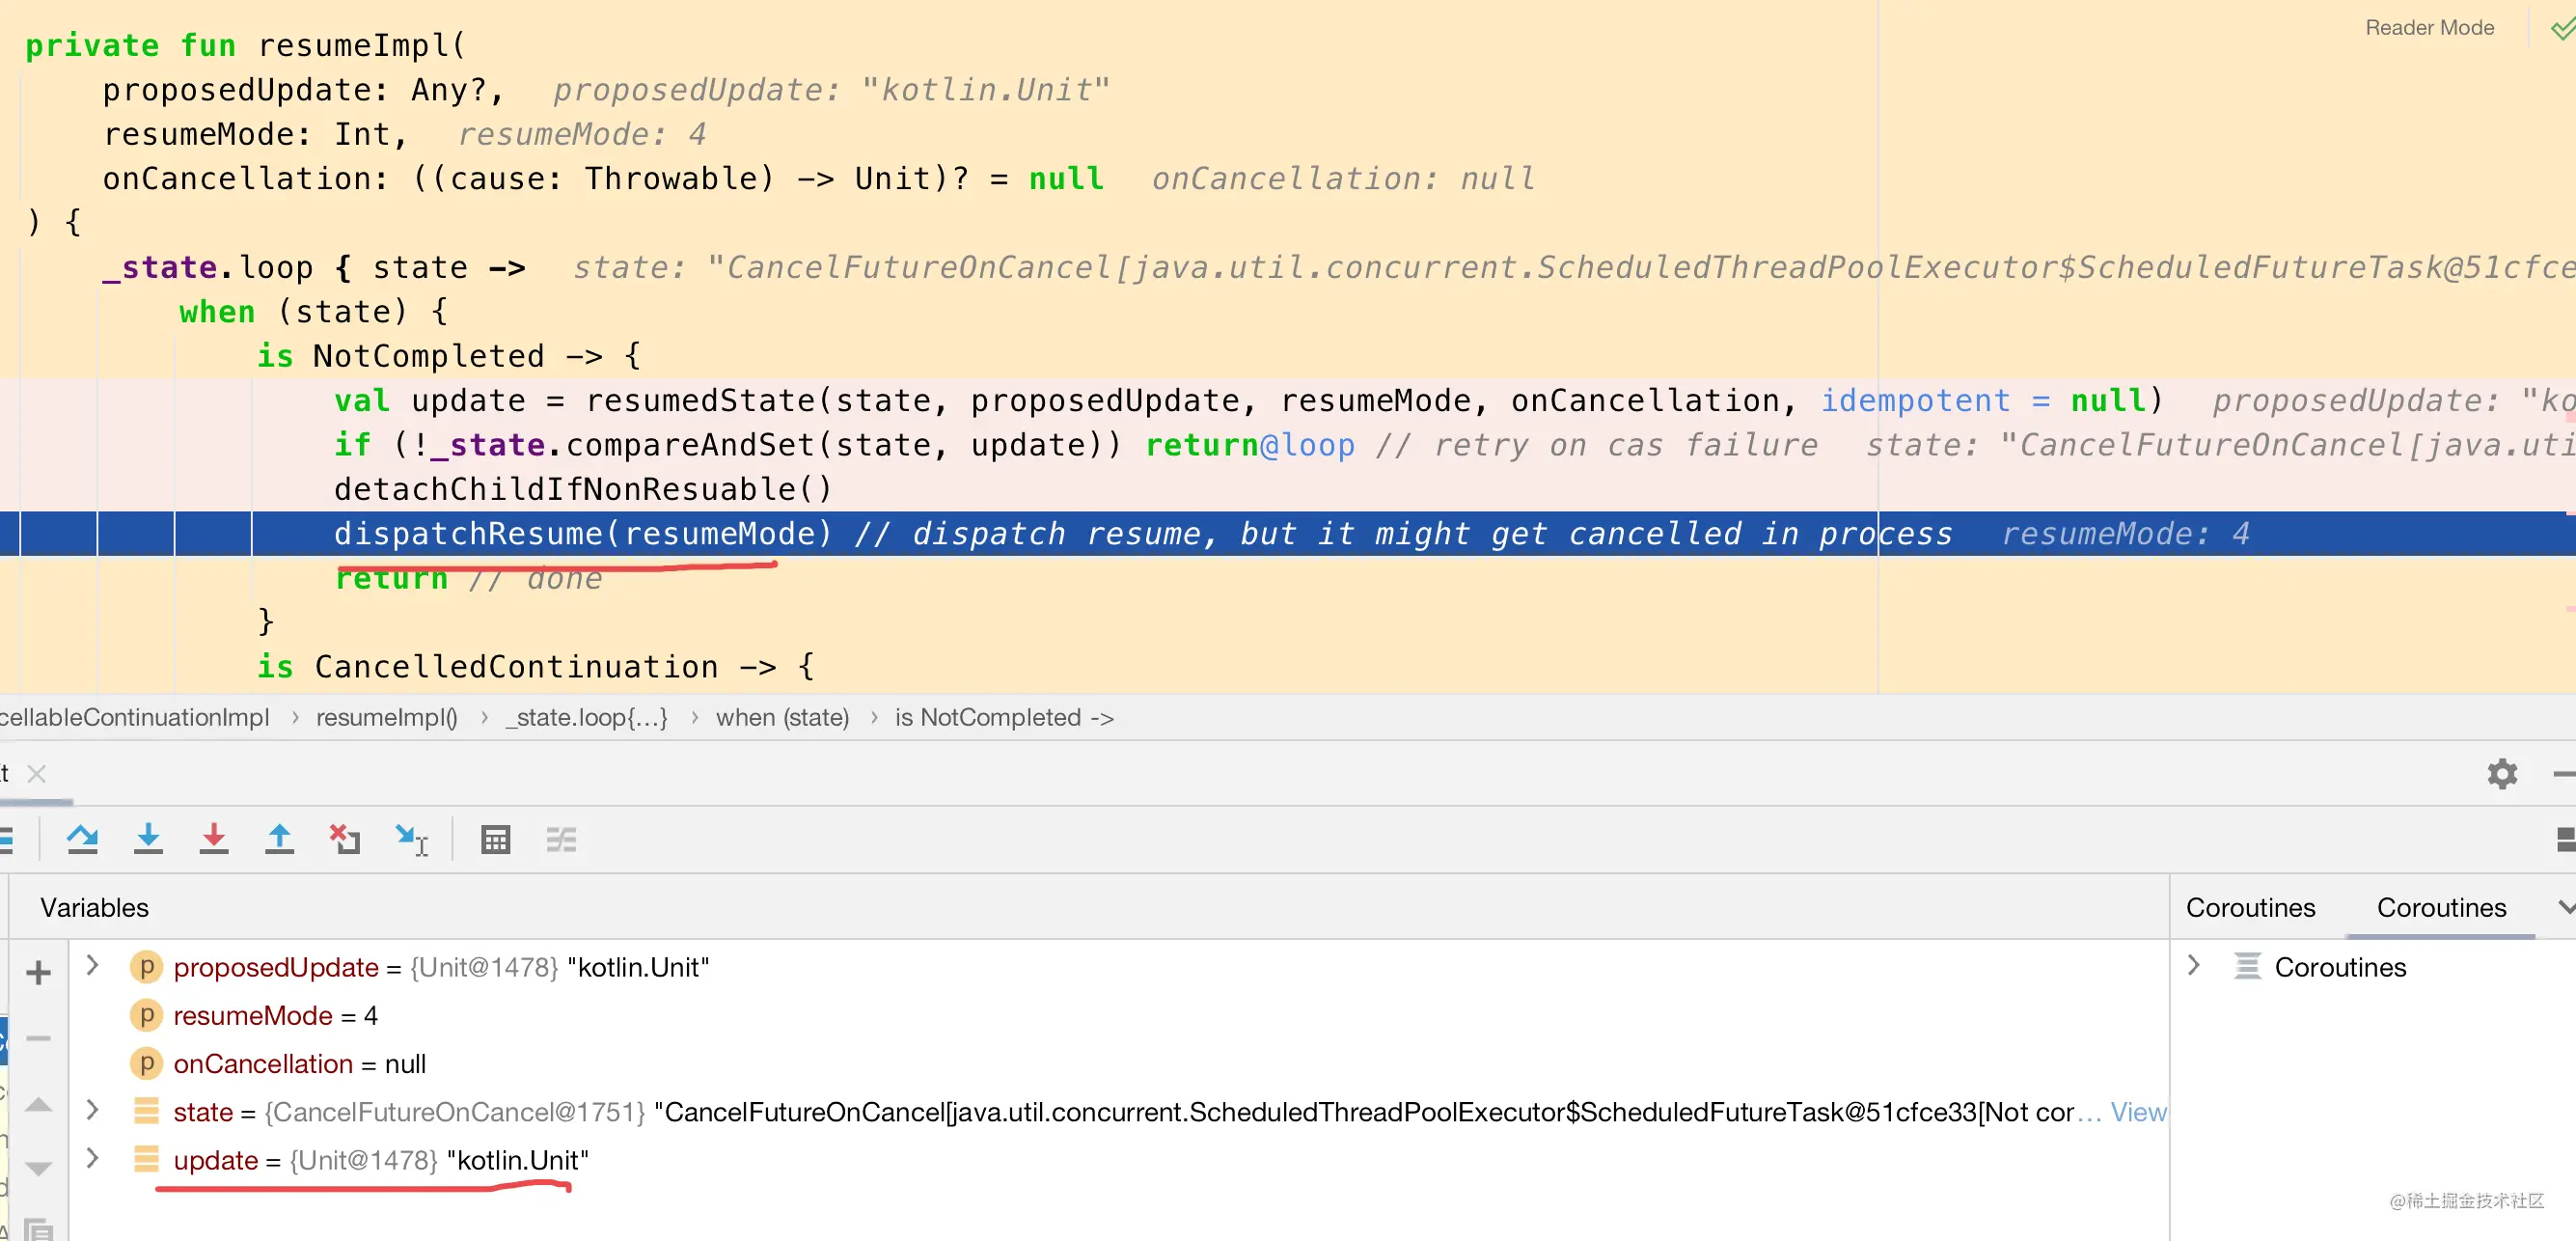The width and height of the screenshot is (2576, 1241).
Task: Click the Step Into debugger icon
Action: click(148, 839)
